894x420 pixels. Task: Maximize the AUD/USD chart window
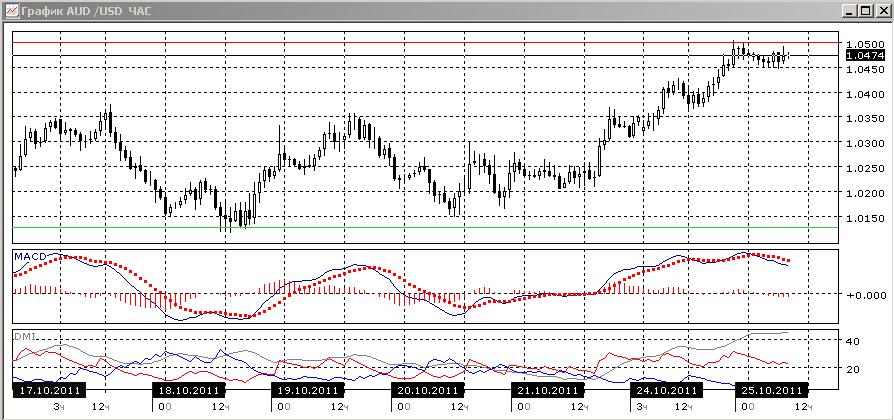[x=866, y=11]
